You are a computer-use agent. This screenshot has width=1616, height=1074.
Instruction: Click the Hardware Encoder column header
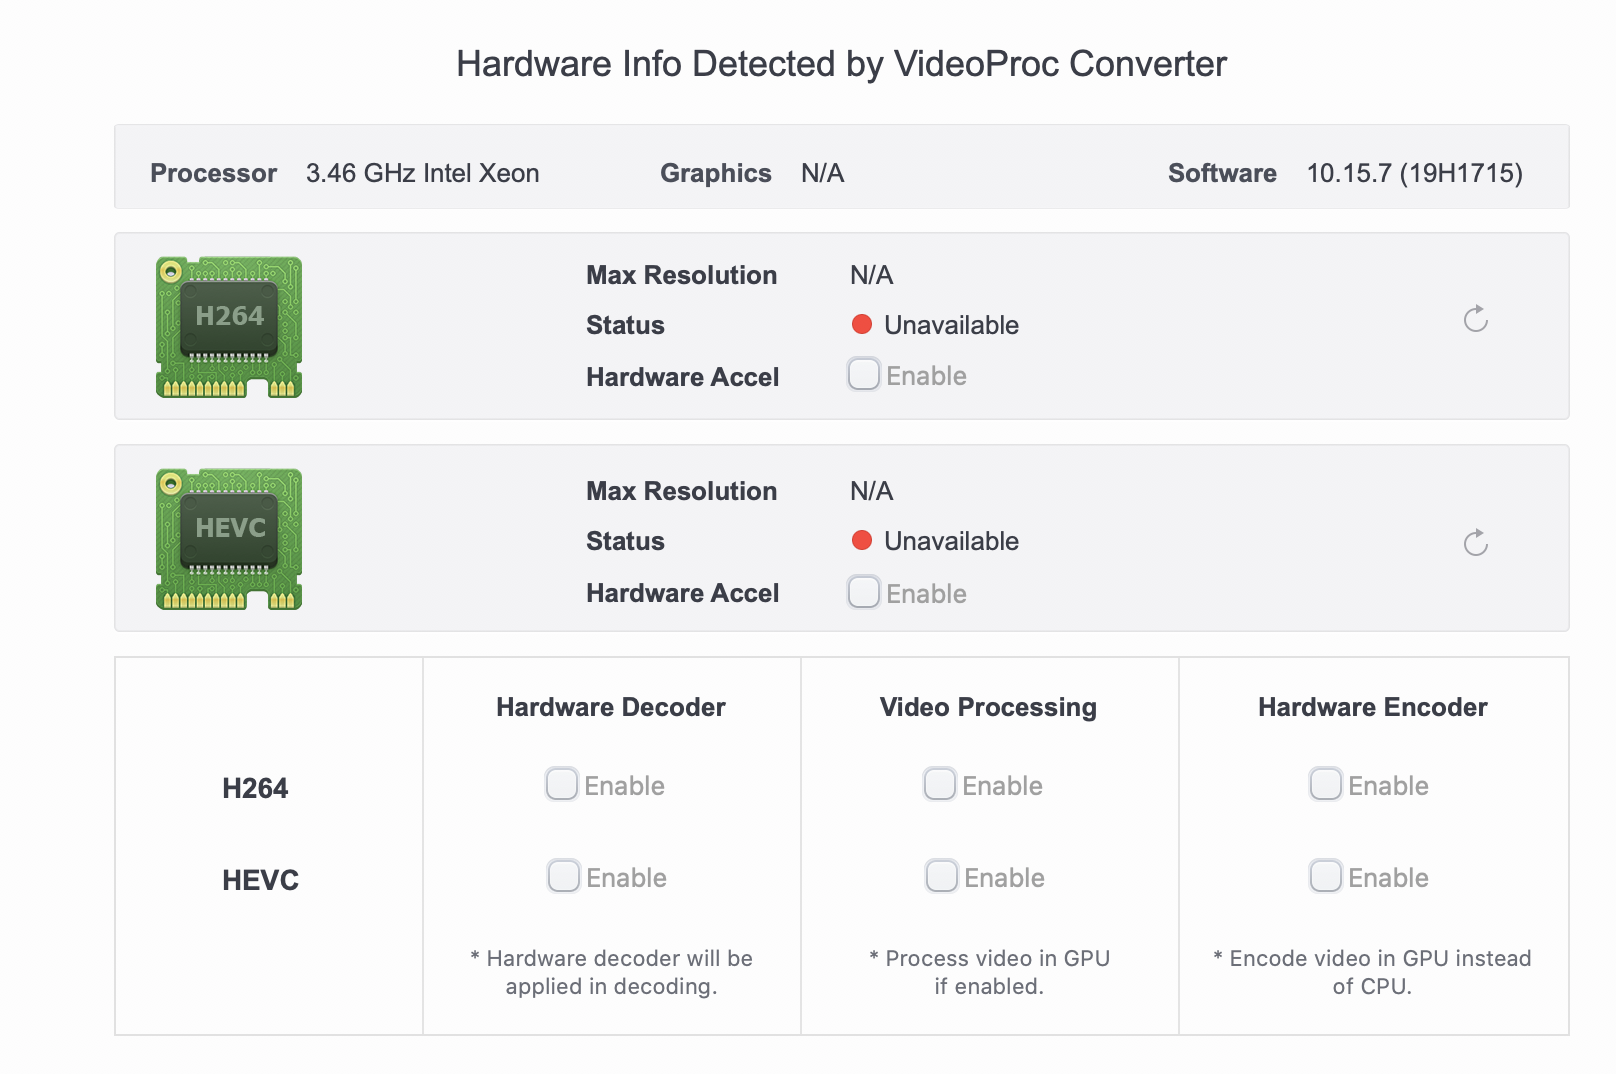click(1372, 707)
